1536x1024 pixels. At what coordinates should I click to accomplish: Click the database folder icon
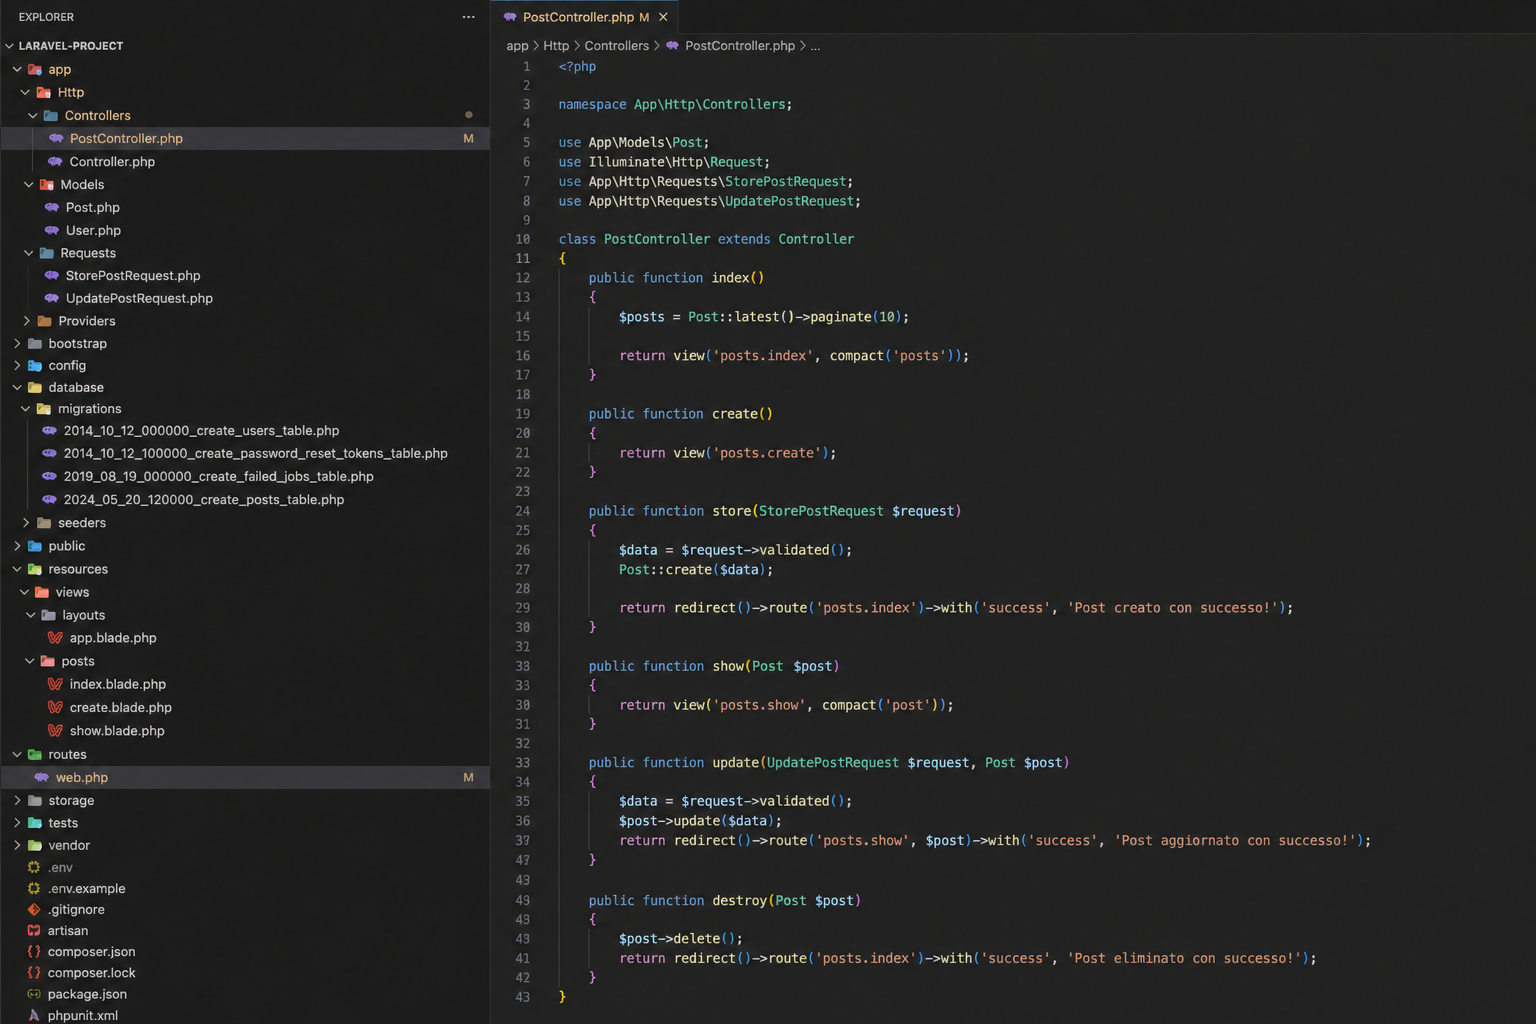[35, 387]
